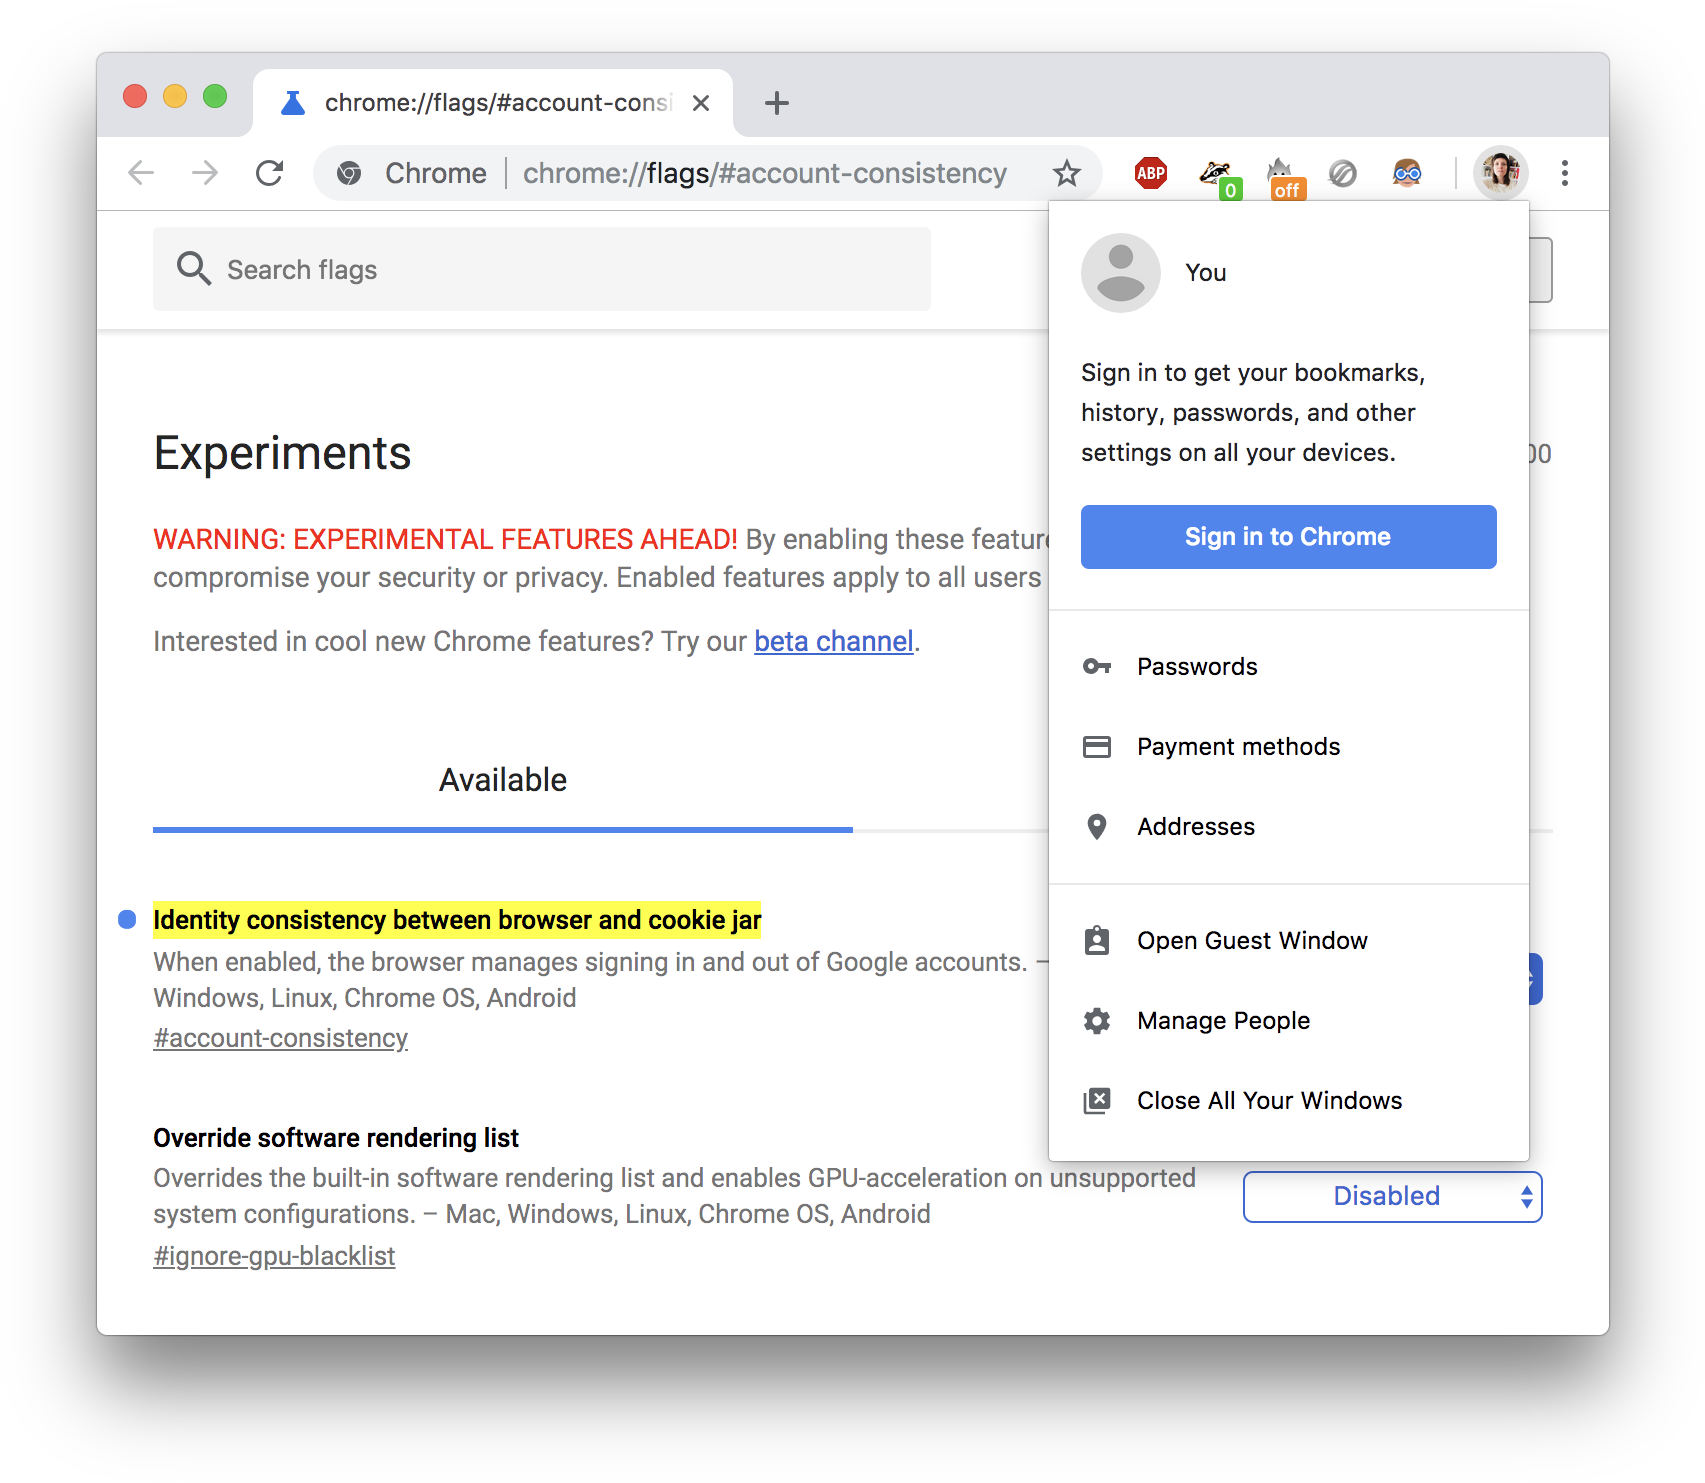
Task: Click the guest badge icon beside Open Guest Window
Action: (x=1097, y=941)
